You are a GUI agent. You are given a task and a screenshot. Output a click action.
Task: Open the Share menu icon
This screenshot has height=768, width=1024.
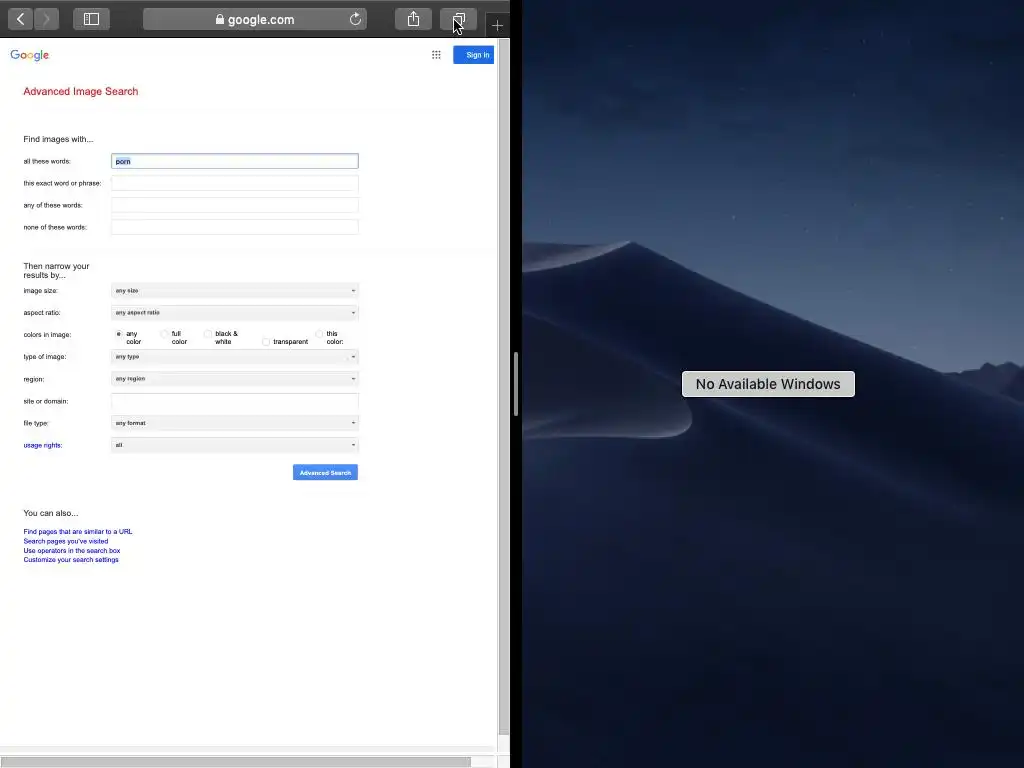pos(413,19)
